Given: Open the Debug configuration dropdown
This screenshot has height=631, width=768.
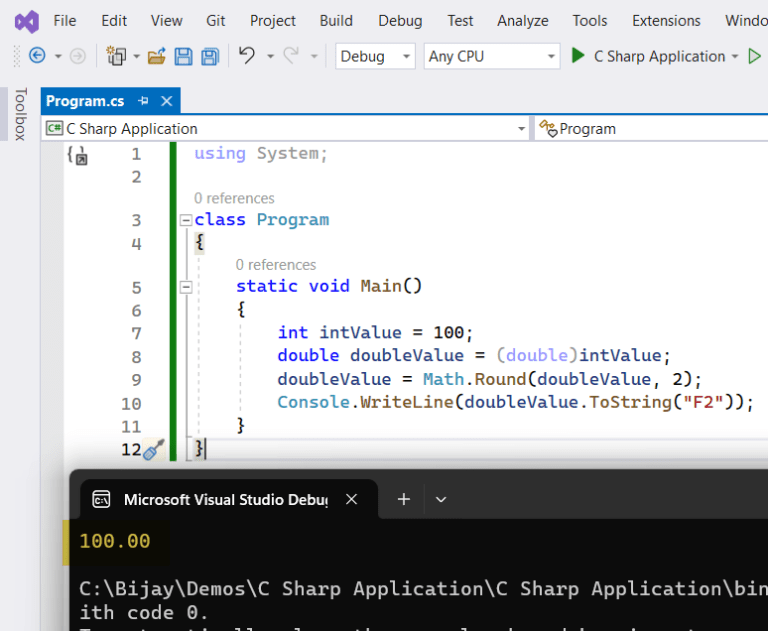Looking at the screenshot, I should (x=375, y=56).
